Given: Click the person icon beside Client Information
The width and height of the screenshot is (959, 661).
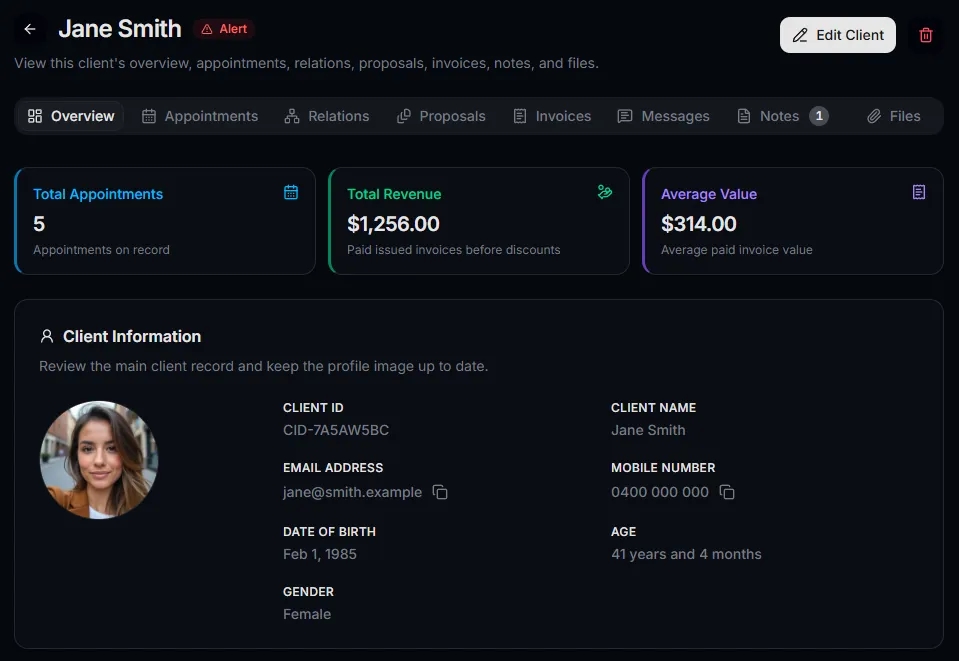Looking at the screenshot, I should coord(46,336).
